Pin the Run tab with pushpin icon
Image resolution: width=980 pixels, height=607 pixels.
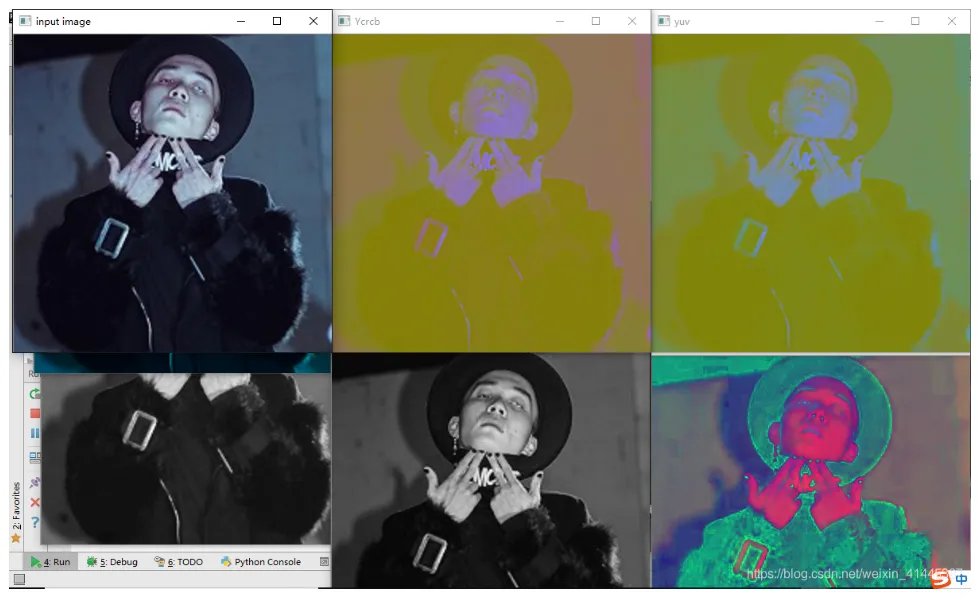[x=35, y=482]
